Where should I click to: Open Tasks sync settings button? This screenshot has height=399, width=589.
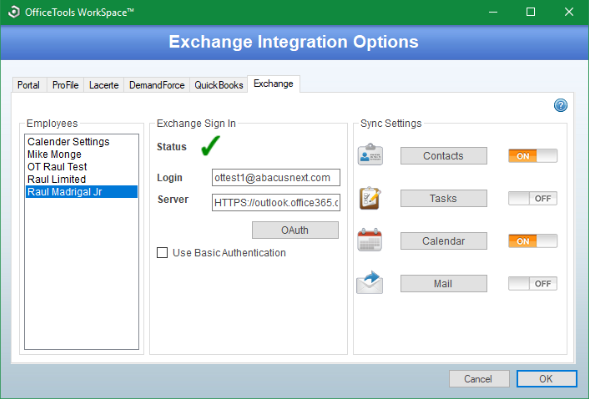444,198
